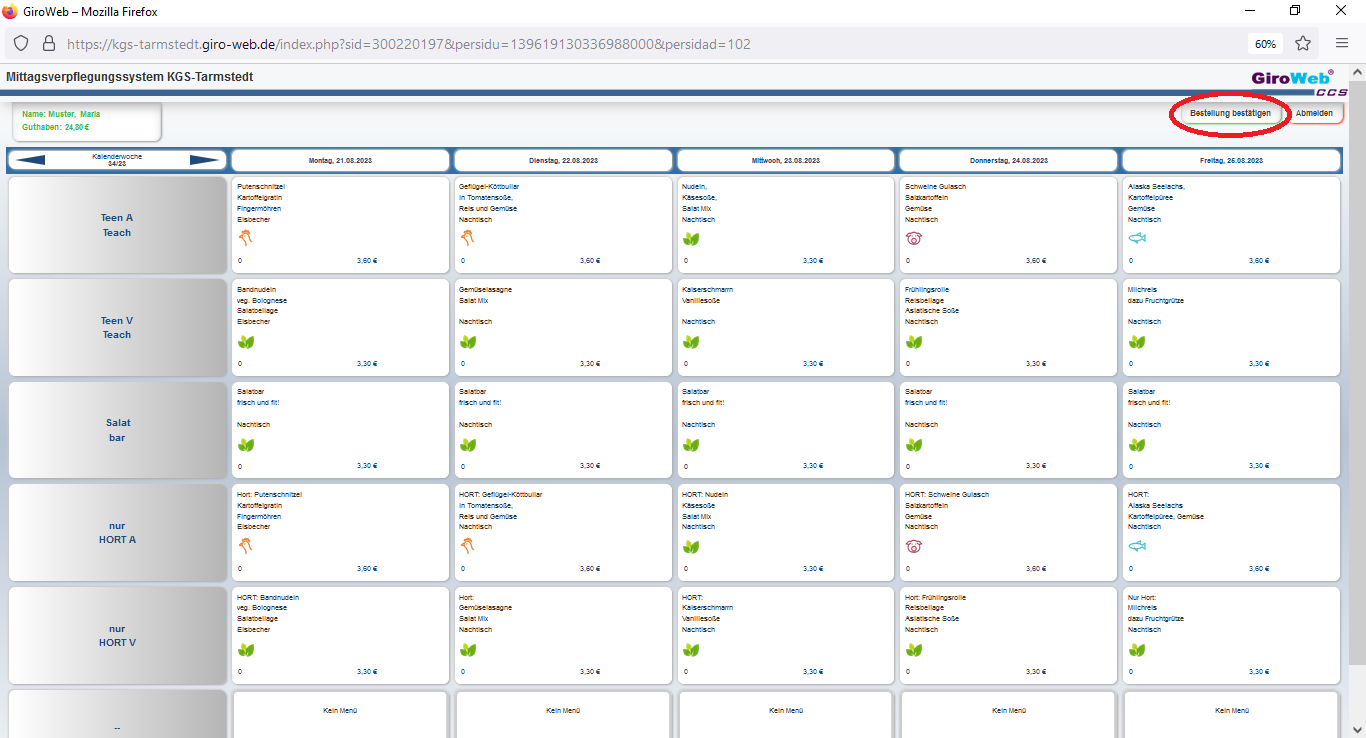
Task: Click the Dienstag, 22.08.2023 day header
Action: coord(564,160)
